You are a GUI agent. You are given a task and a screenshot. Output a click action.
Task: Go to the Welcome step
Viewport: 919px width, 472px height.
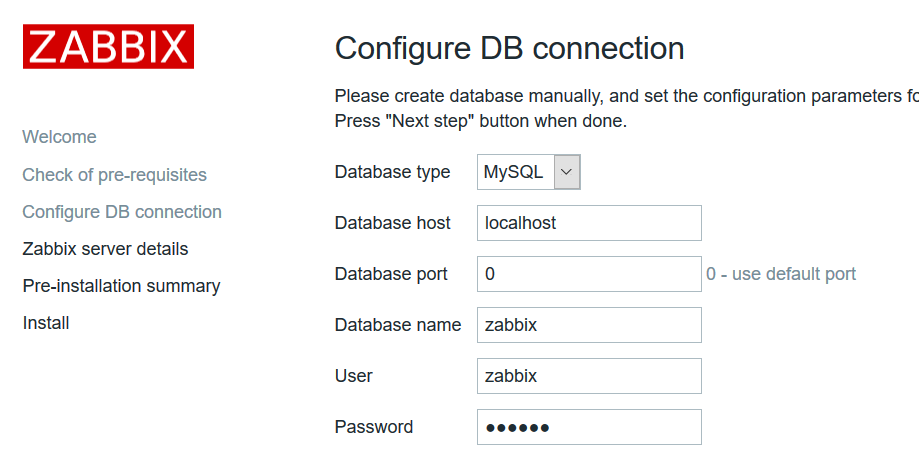[60, 137]
